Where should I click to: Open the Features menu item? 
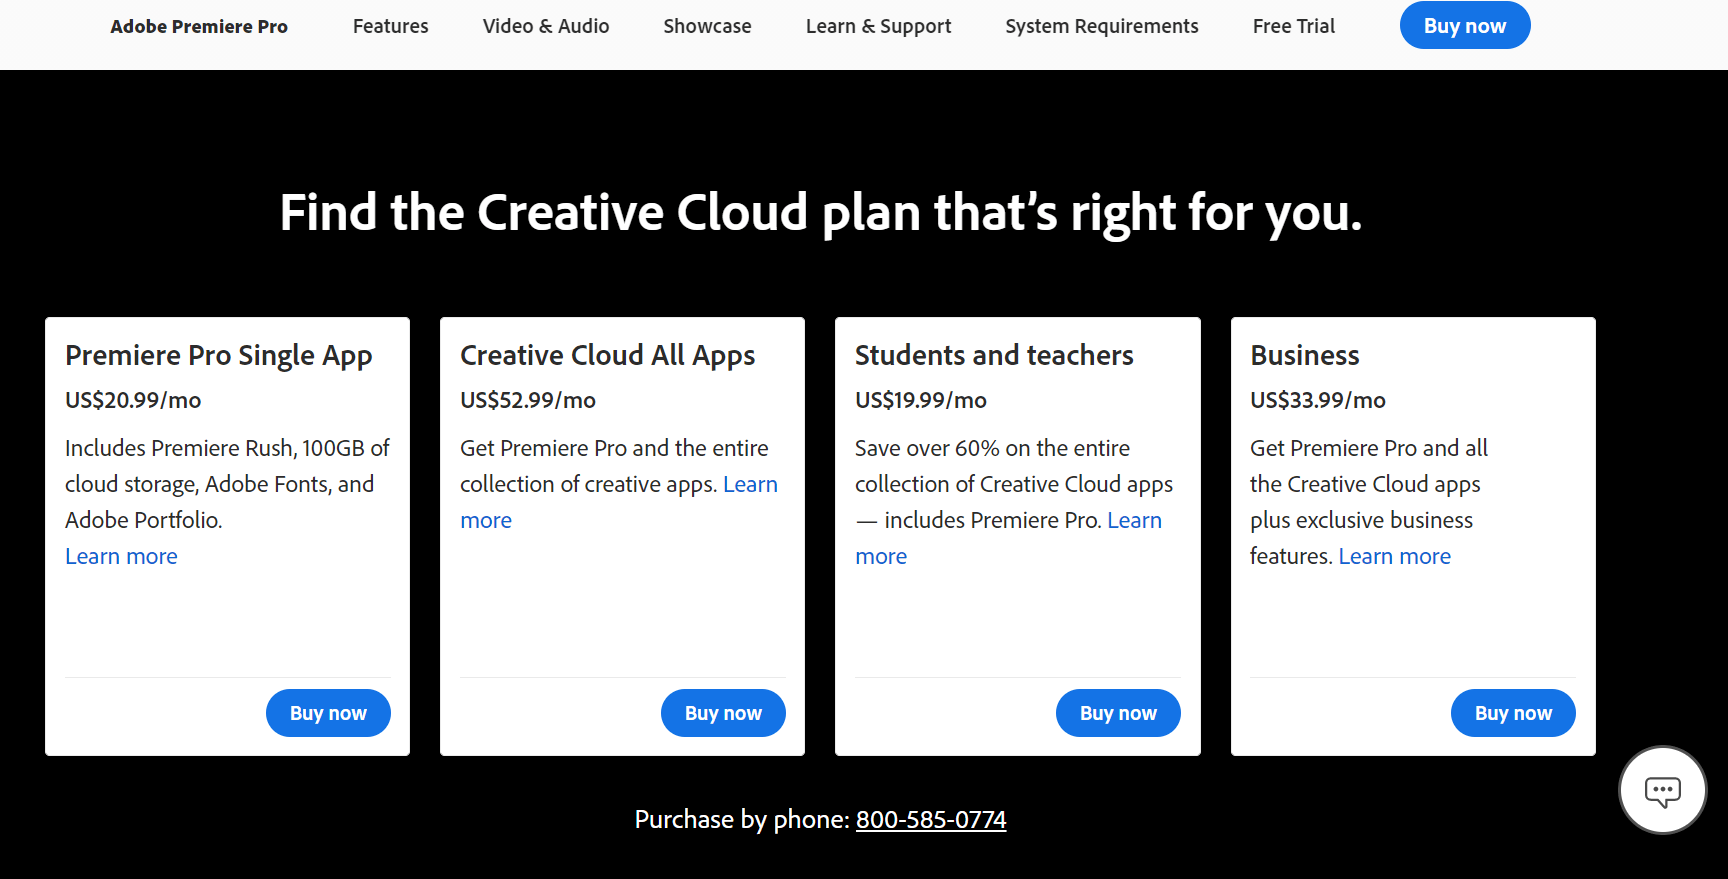[390, 26]
